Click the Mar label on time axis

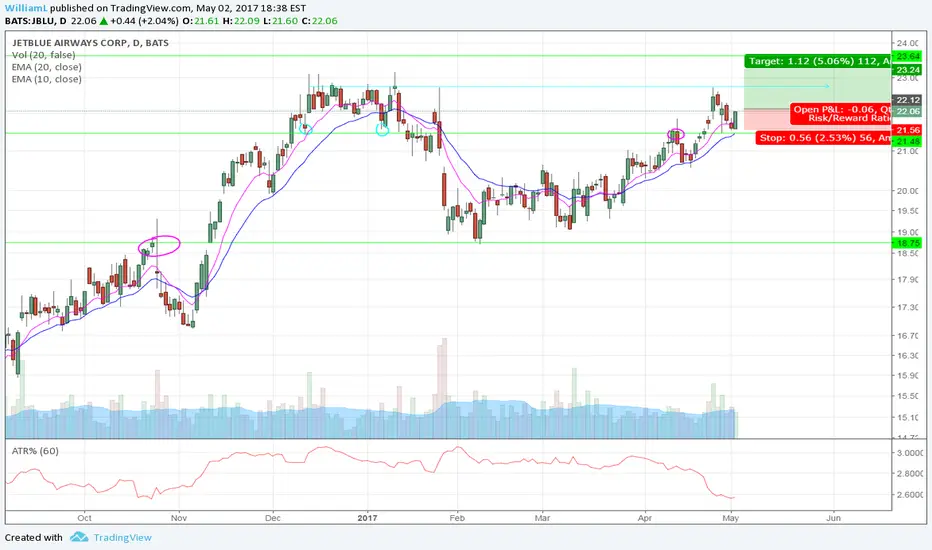[x=542, y=518]
